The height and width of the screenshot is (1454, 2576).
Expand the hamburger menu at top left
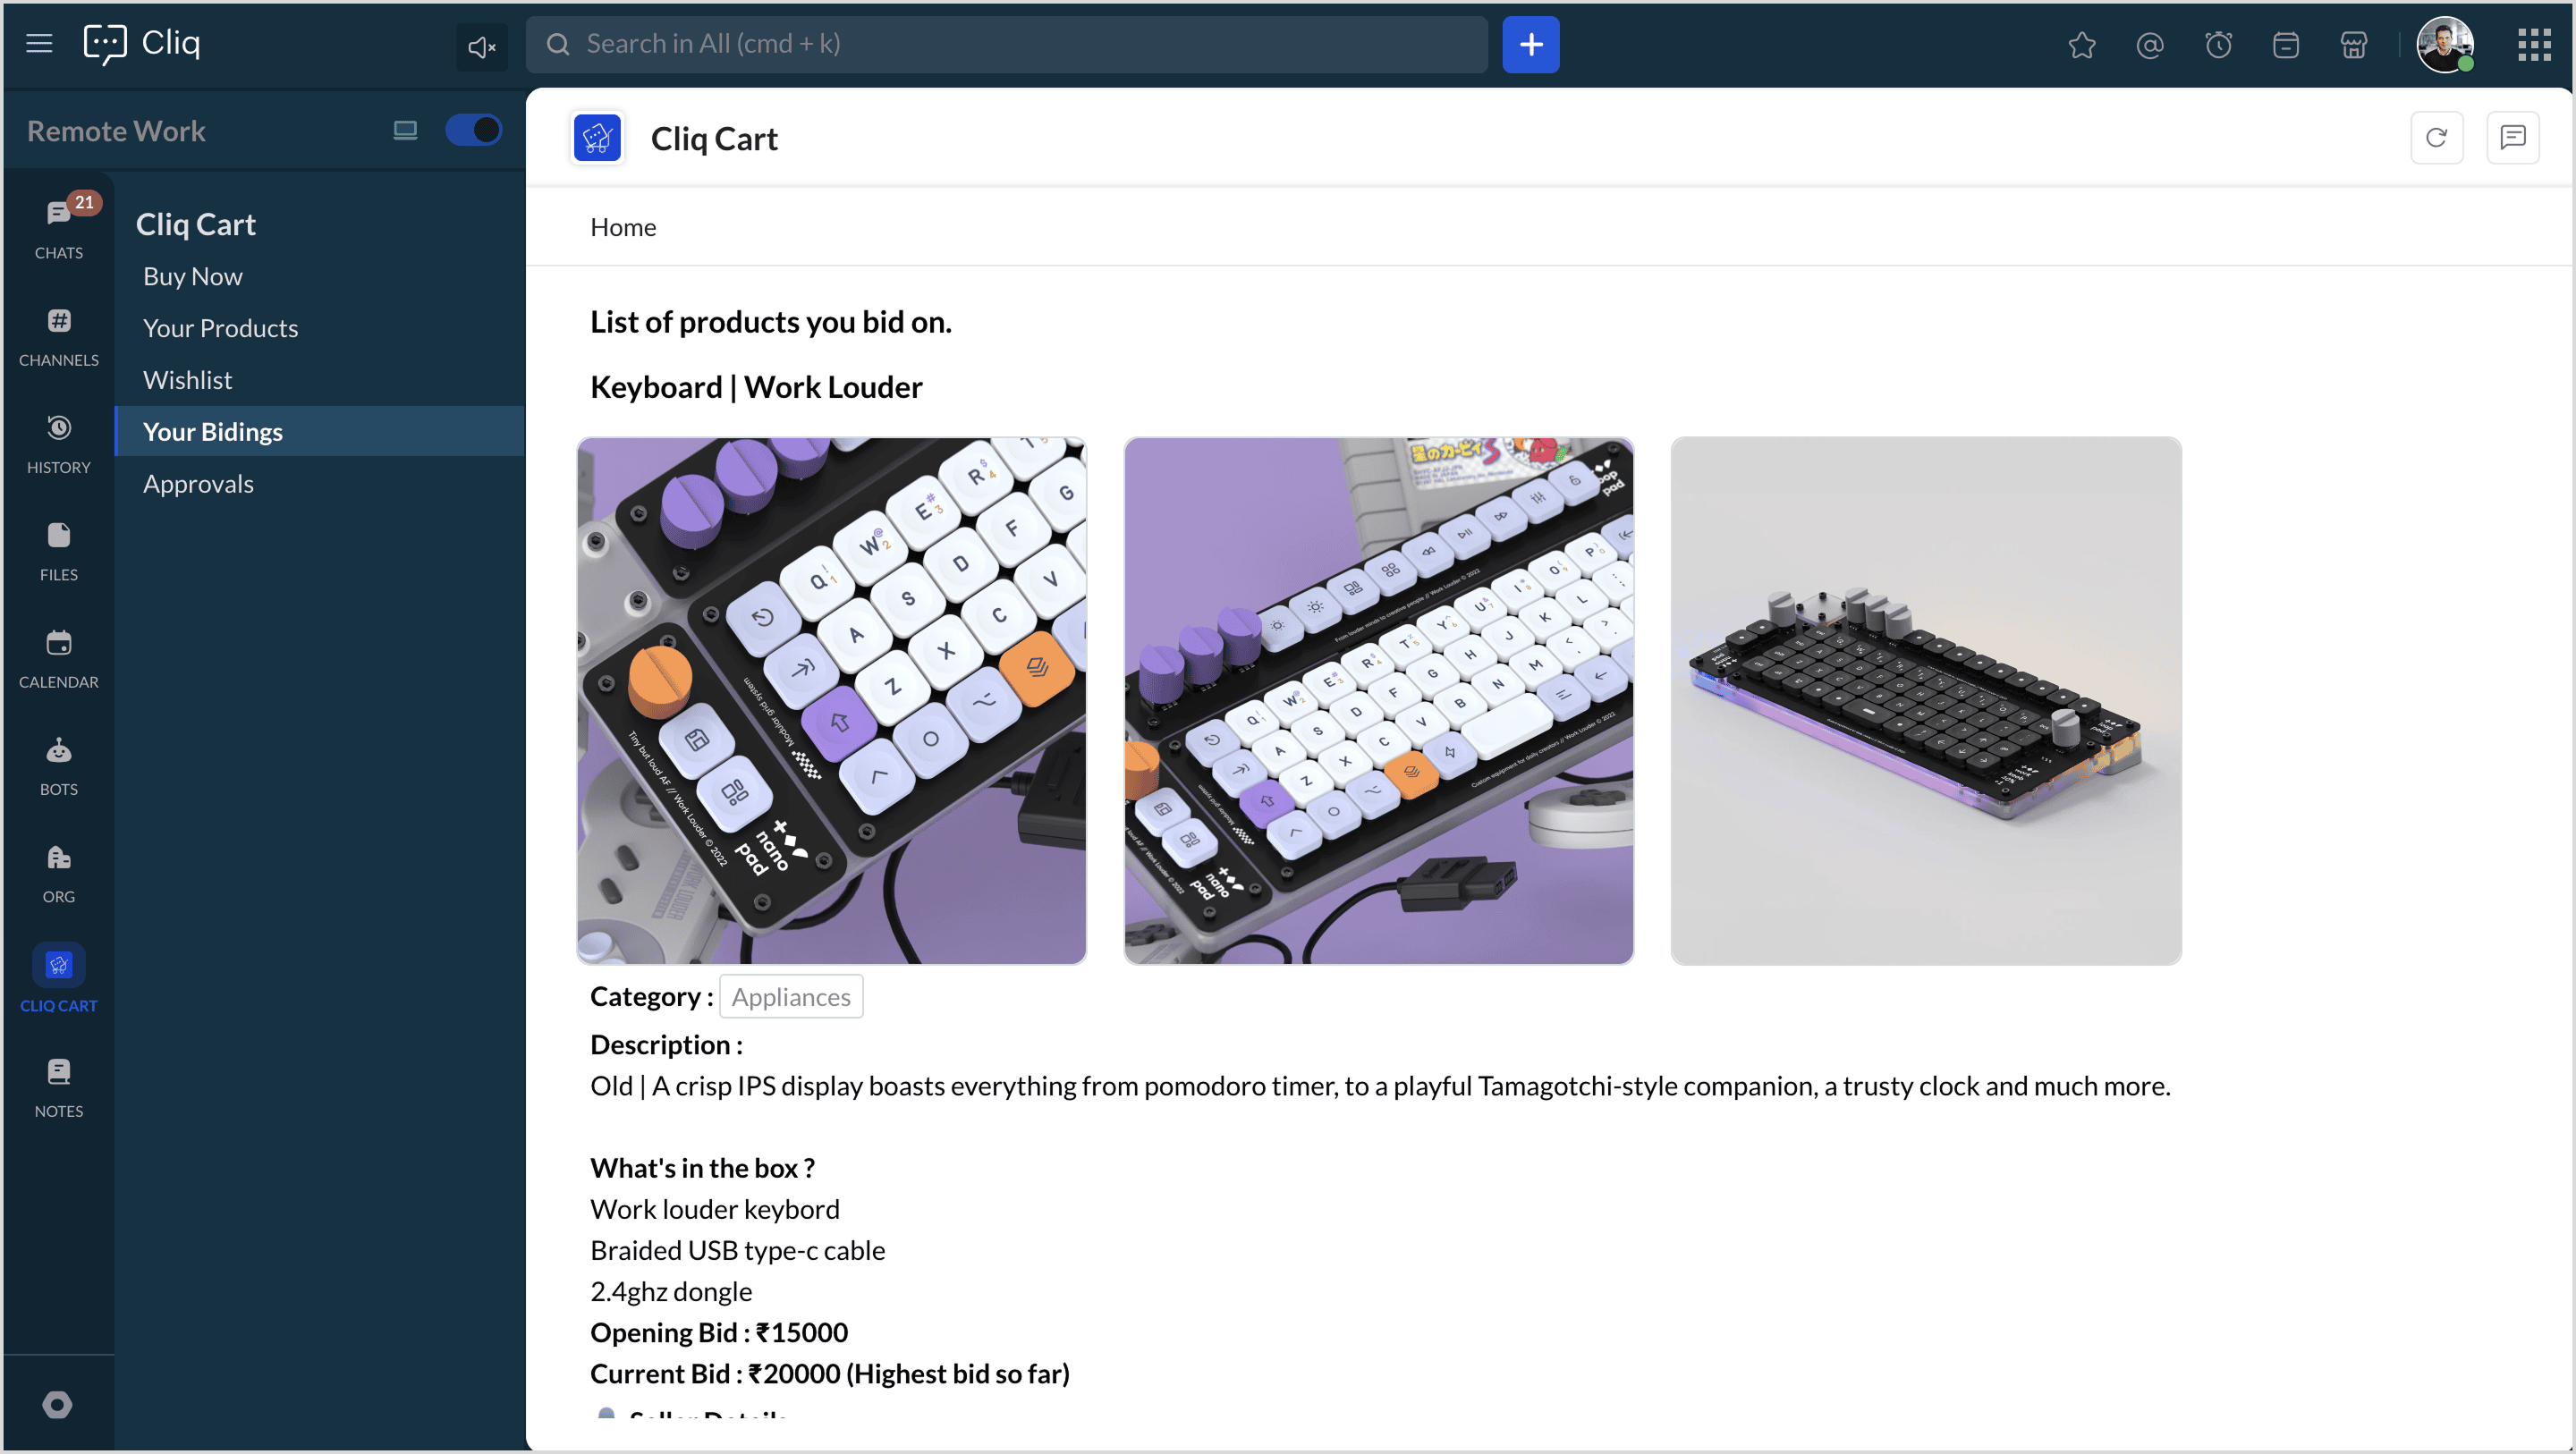tap(39, 43)
